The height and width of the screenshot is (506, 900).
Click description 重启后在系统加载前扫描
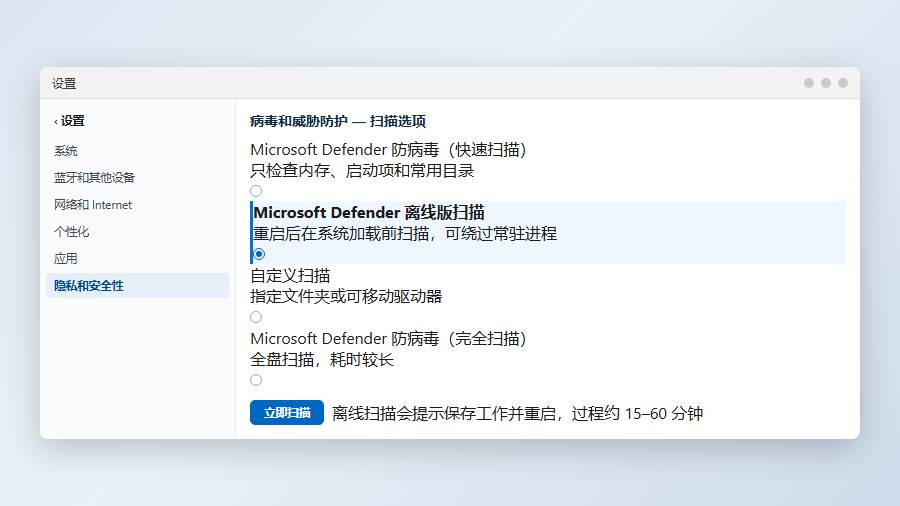341,234
